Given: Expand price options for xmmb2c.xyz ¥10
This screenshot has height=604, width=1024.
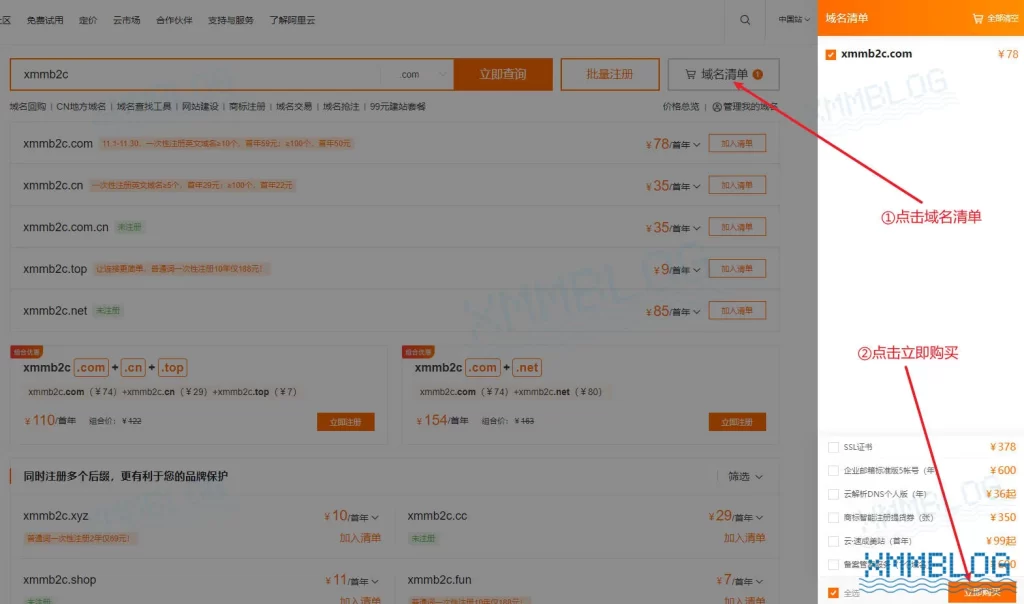Looking at the screenshot, I should (375, 518).
